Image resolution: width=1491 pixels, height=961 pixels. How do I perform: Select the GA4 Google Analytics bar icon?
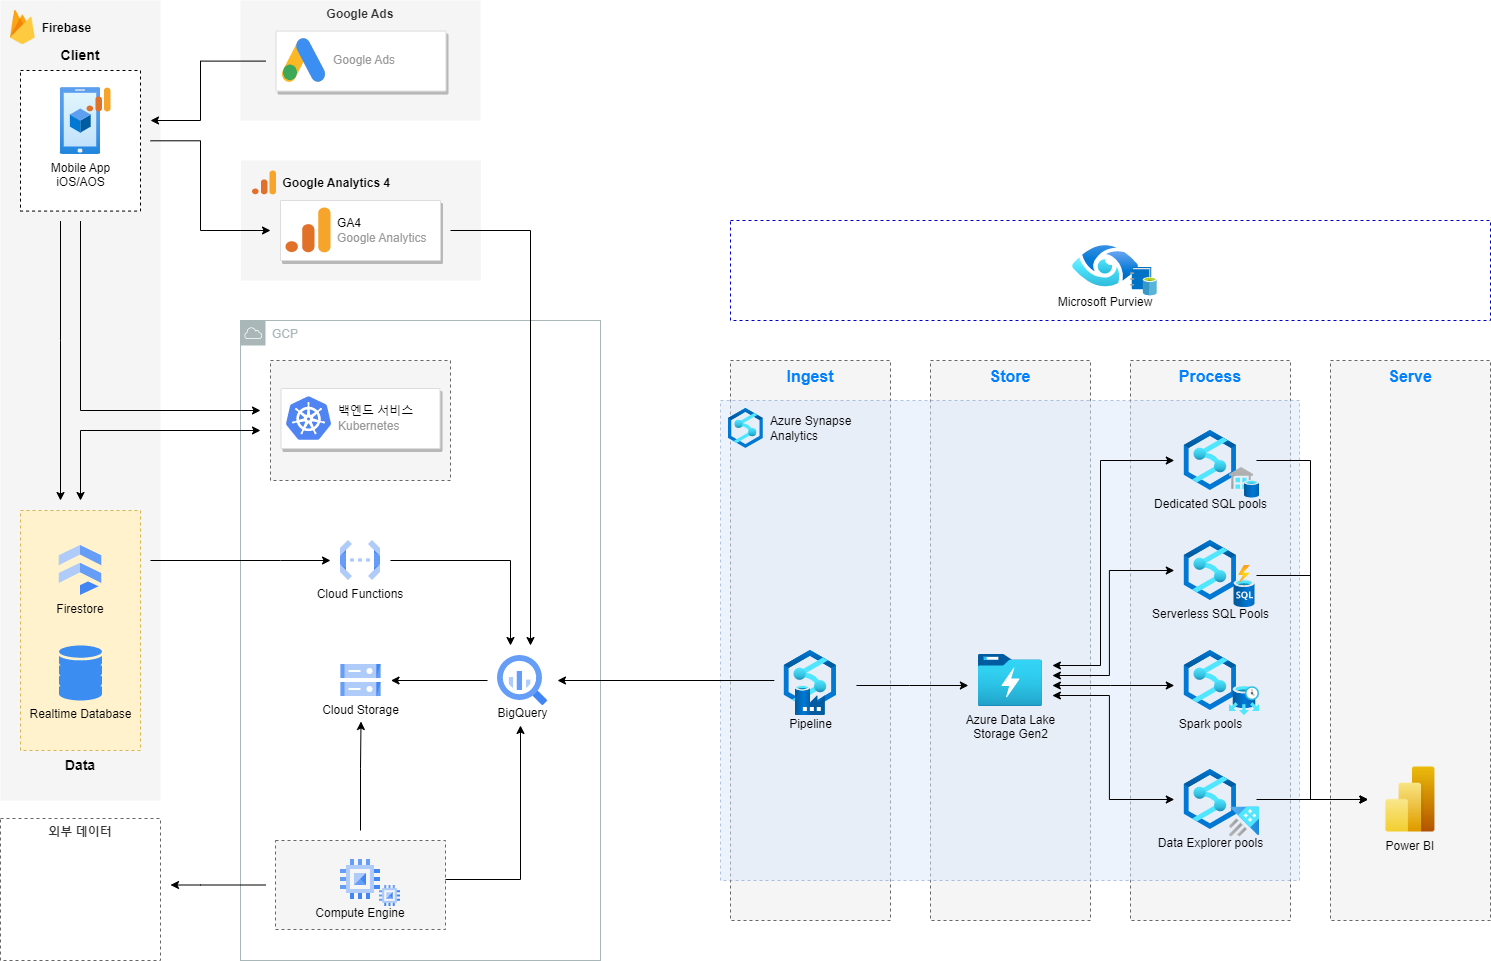tap(308, 230)
